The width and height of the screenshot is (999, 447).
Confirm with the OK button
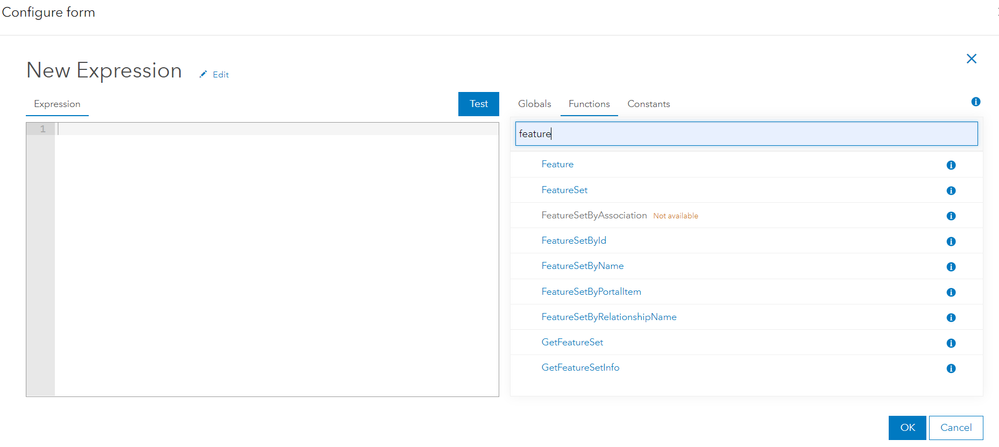(907, 428)
